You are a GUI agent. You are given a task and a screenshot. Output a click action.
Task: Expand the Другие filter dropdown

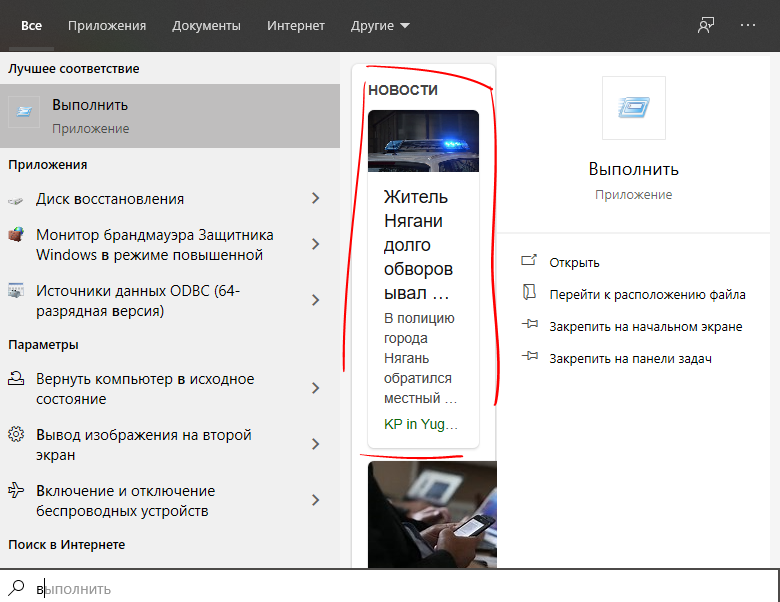coord(380,25)
